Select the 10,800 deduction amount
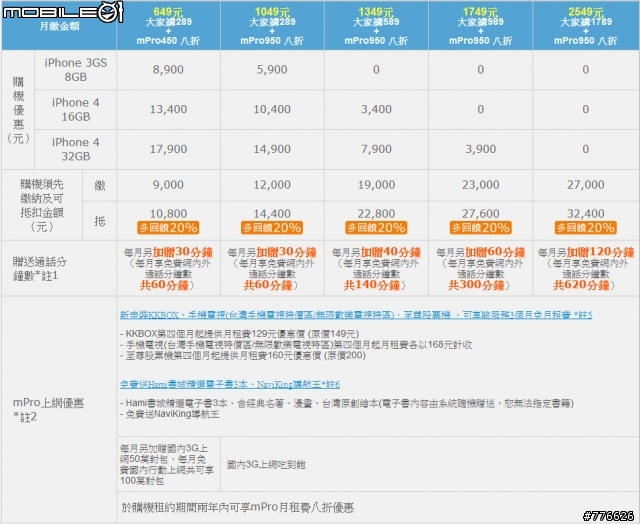The height and width of the screenshot is (524, 640). click(x=168, y=213)
